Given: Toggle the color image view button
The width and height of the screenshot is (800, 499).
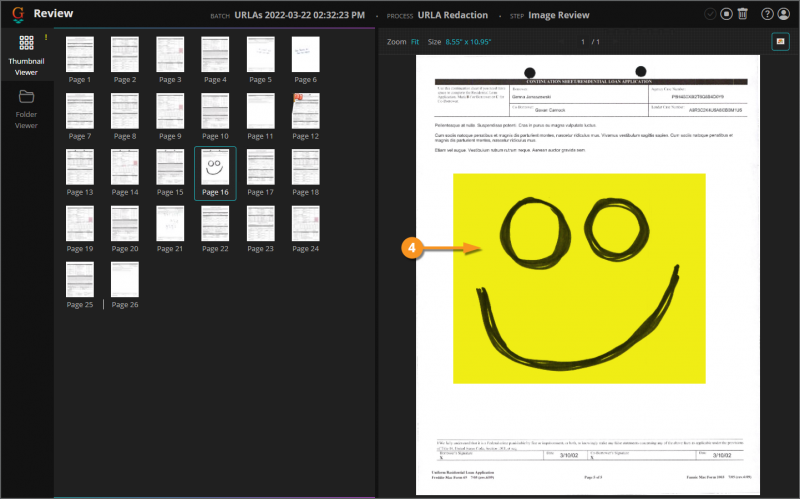Looking at the screenshot, I should pyautogui.click(x=780, y=42).
